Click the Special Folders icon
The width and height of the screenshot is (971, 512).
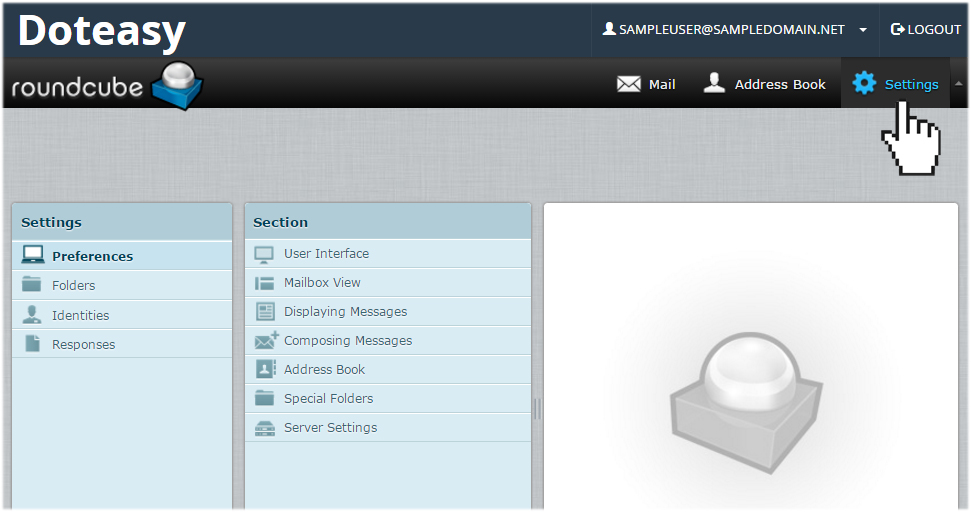(x=264, y=397)
